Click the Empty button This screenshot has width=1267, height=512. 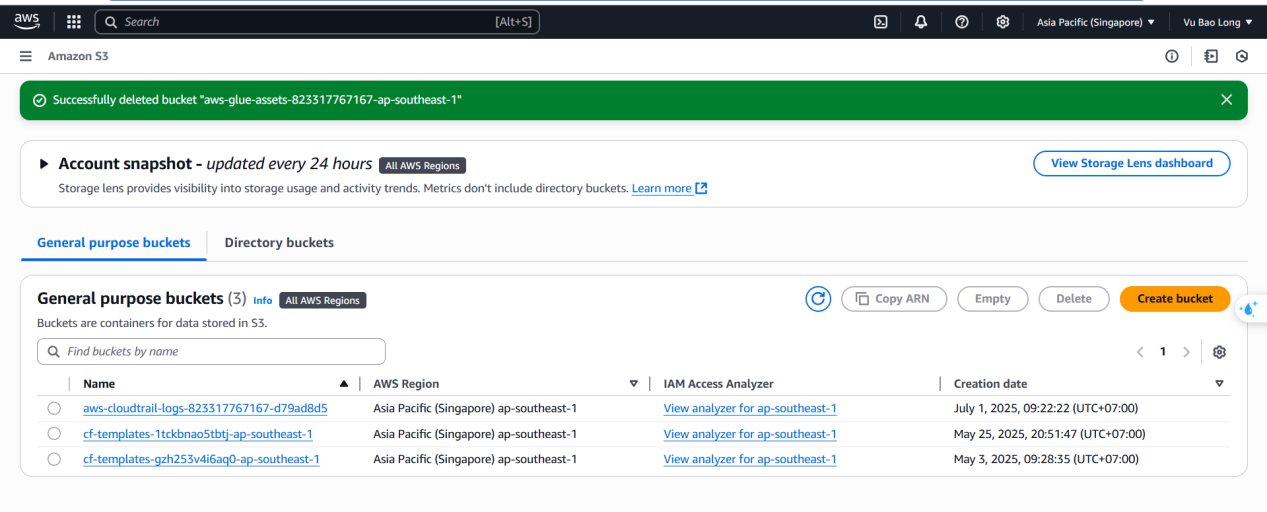point(993,299)
